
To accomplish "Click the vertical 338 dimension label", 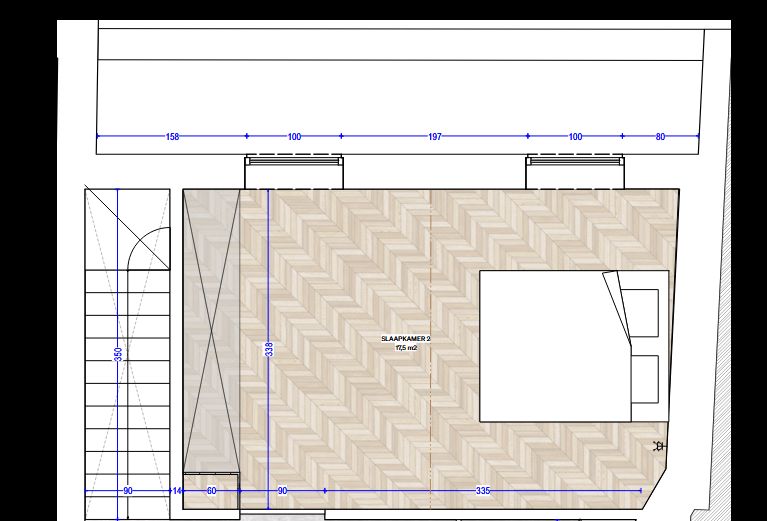I will tap(268, 348).
